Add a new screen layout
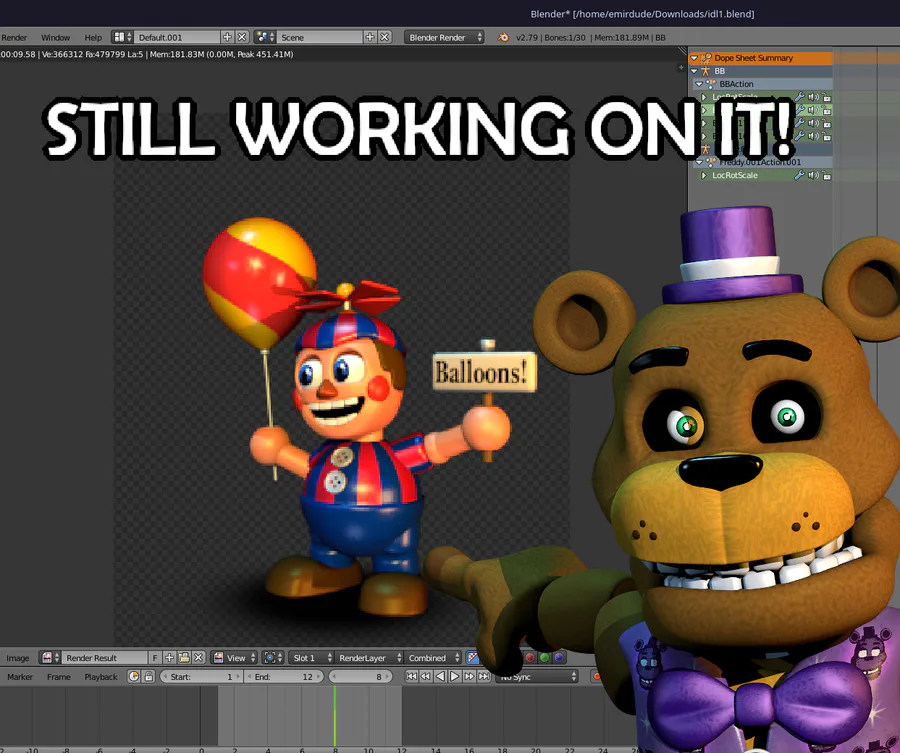The height and width of the screenshot is (753, 900). point(227,37)
